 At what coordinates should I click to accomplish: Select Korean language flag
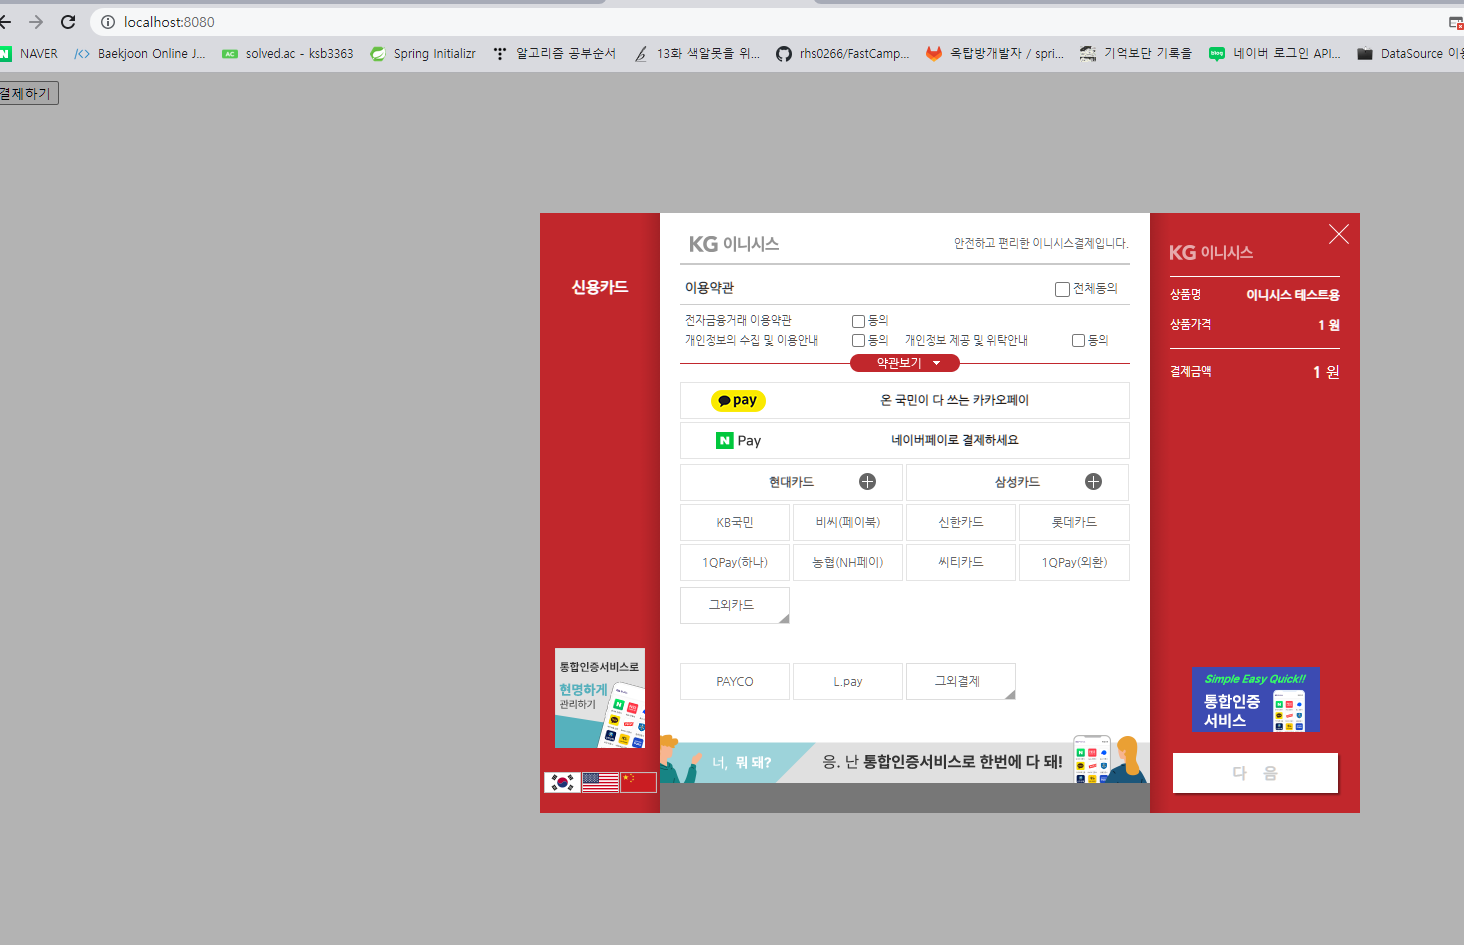click(562, 782)
